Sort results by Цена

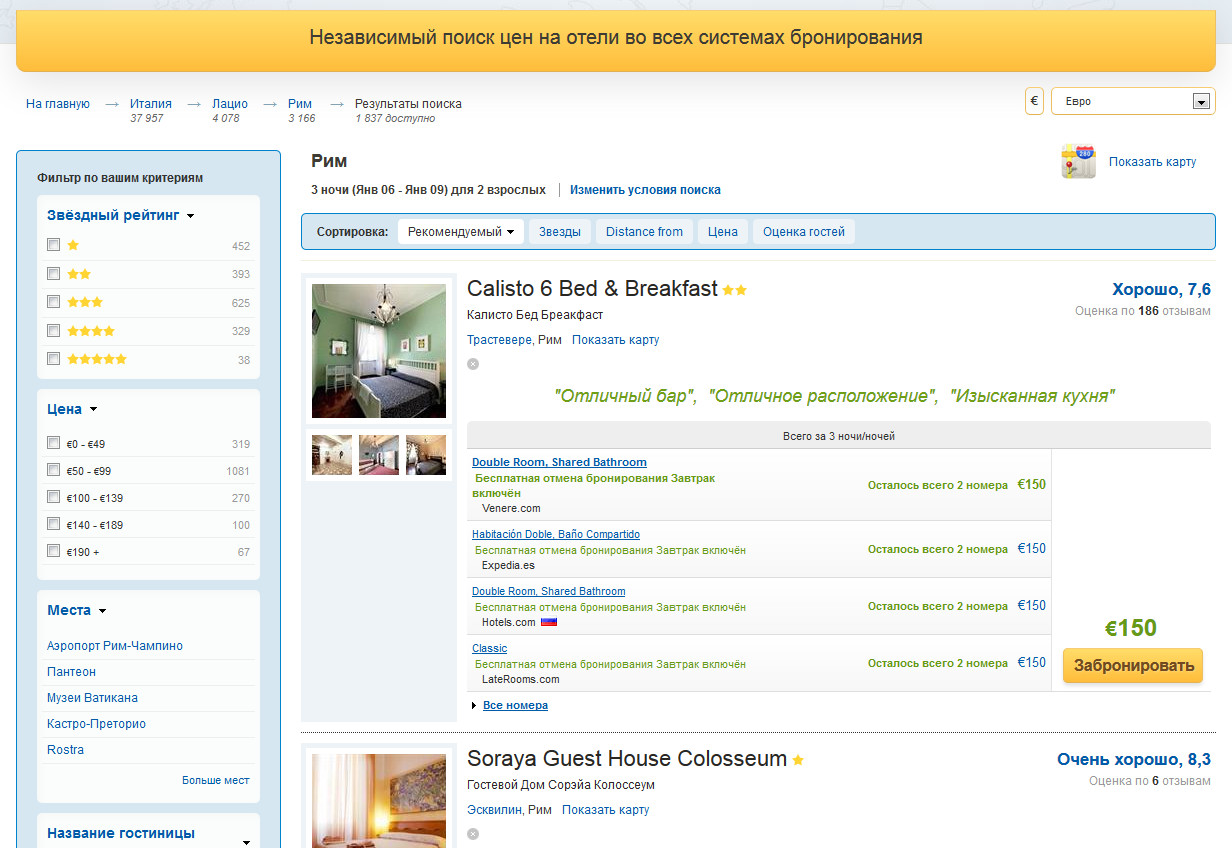pyautogui.click(x=722, y=232)
